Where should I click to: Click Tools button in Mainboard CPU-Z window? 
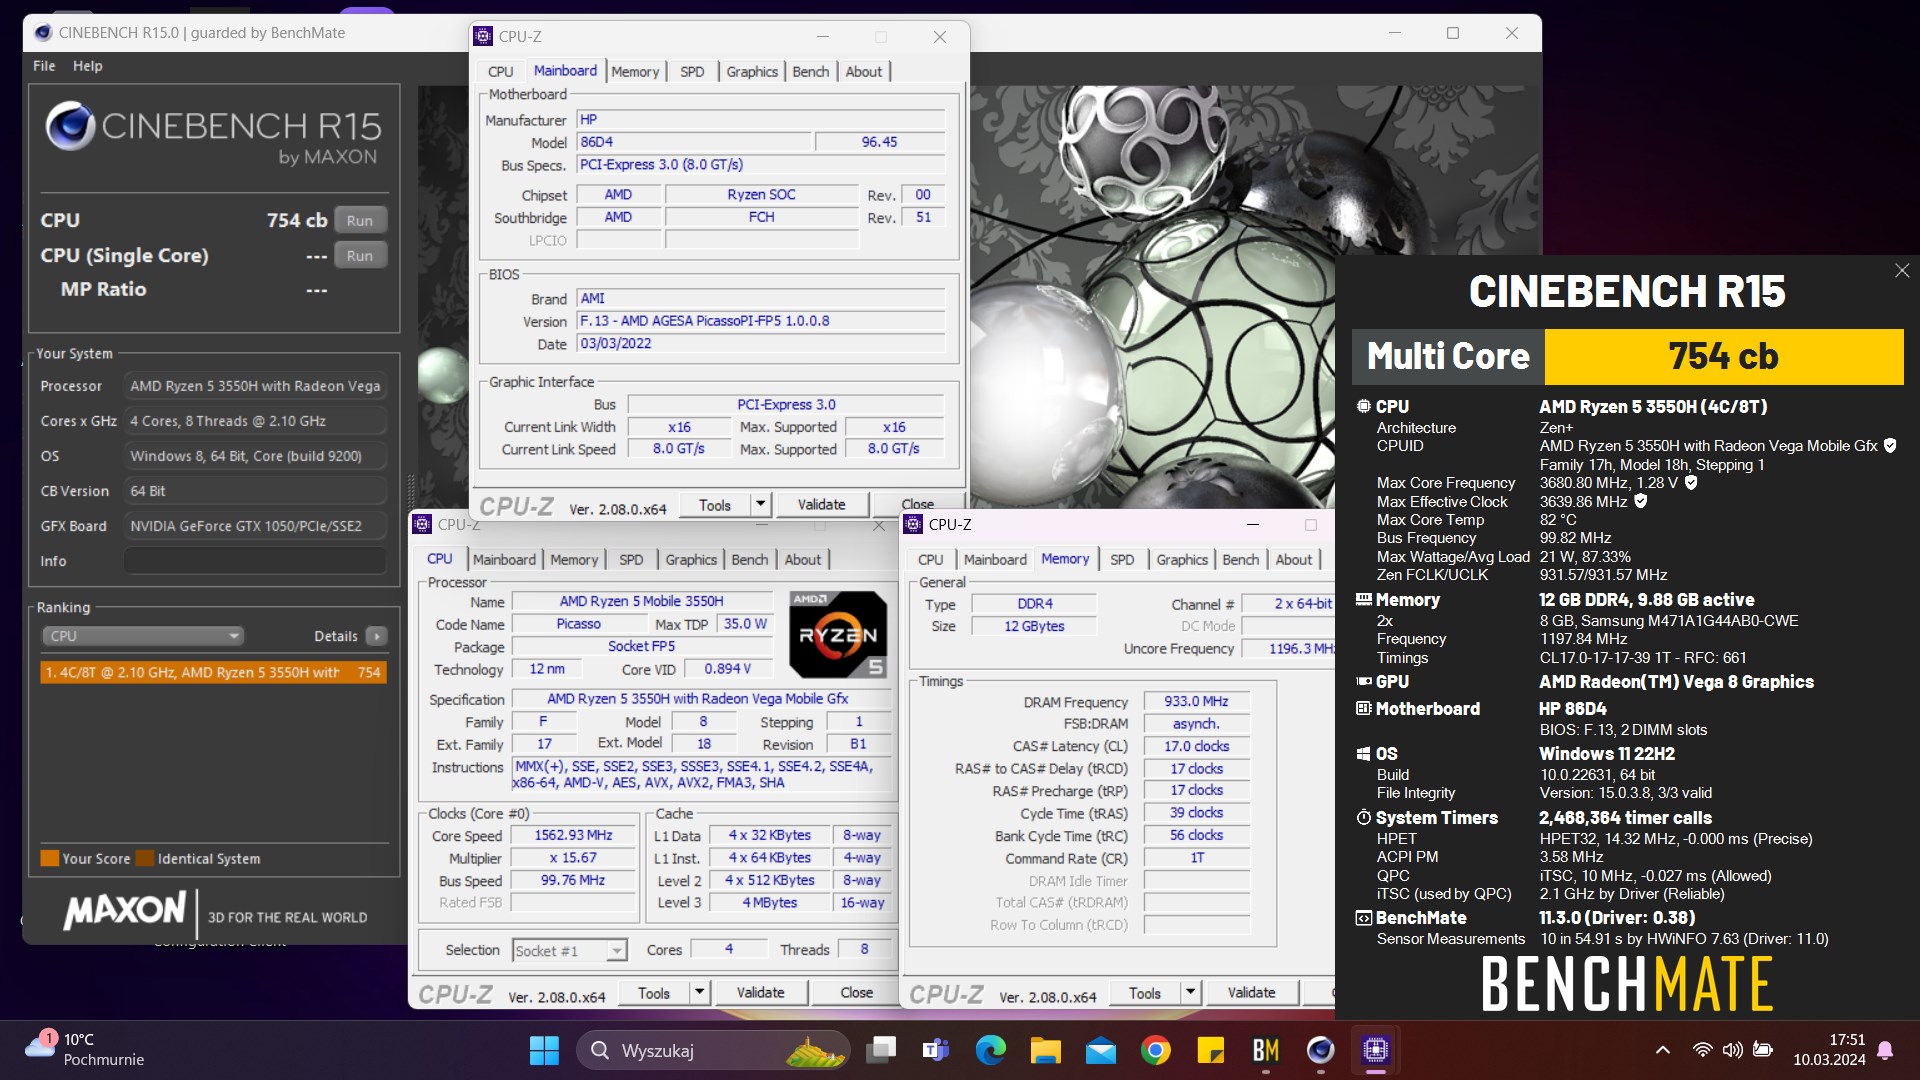coord(714,505)
